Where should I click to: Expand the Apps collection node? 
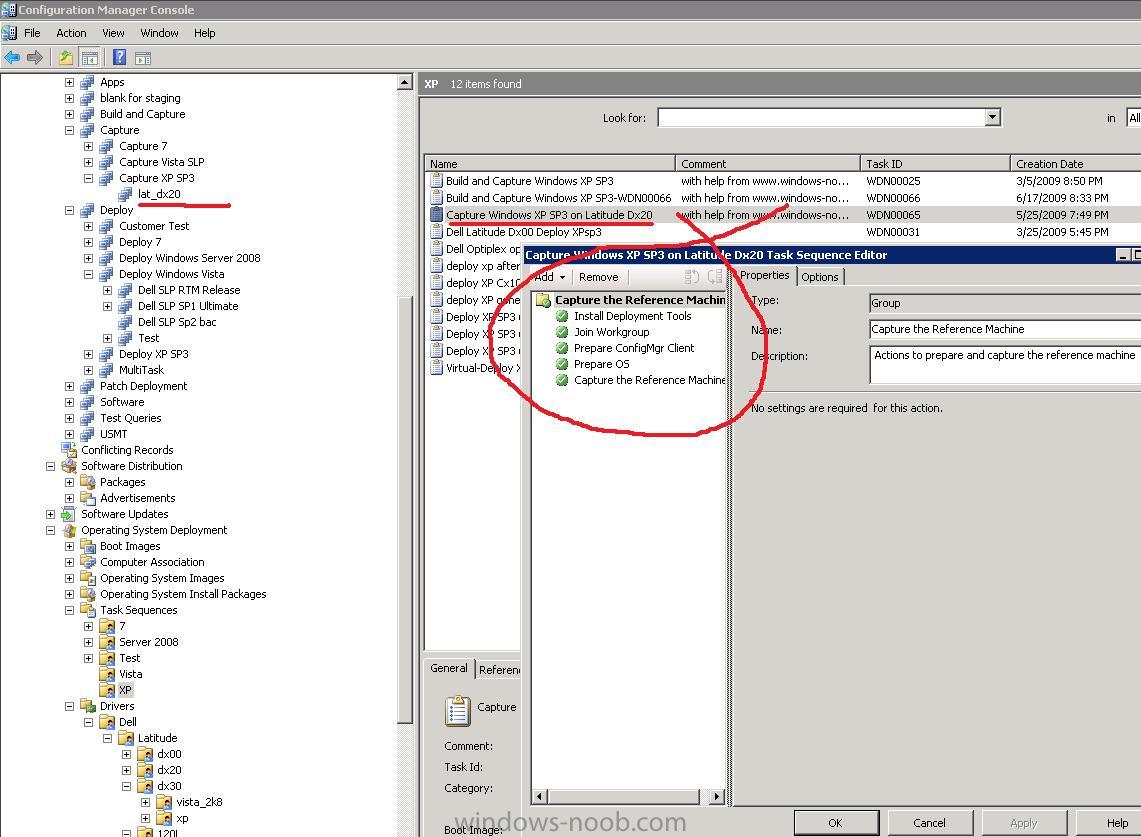(69, 82)
